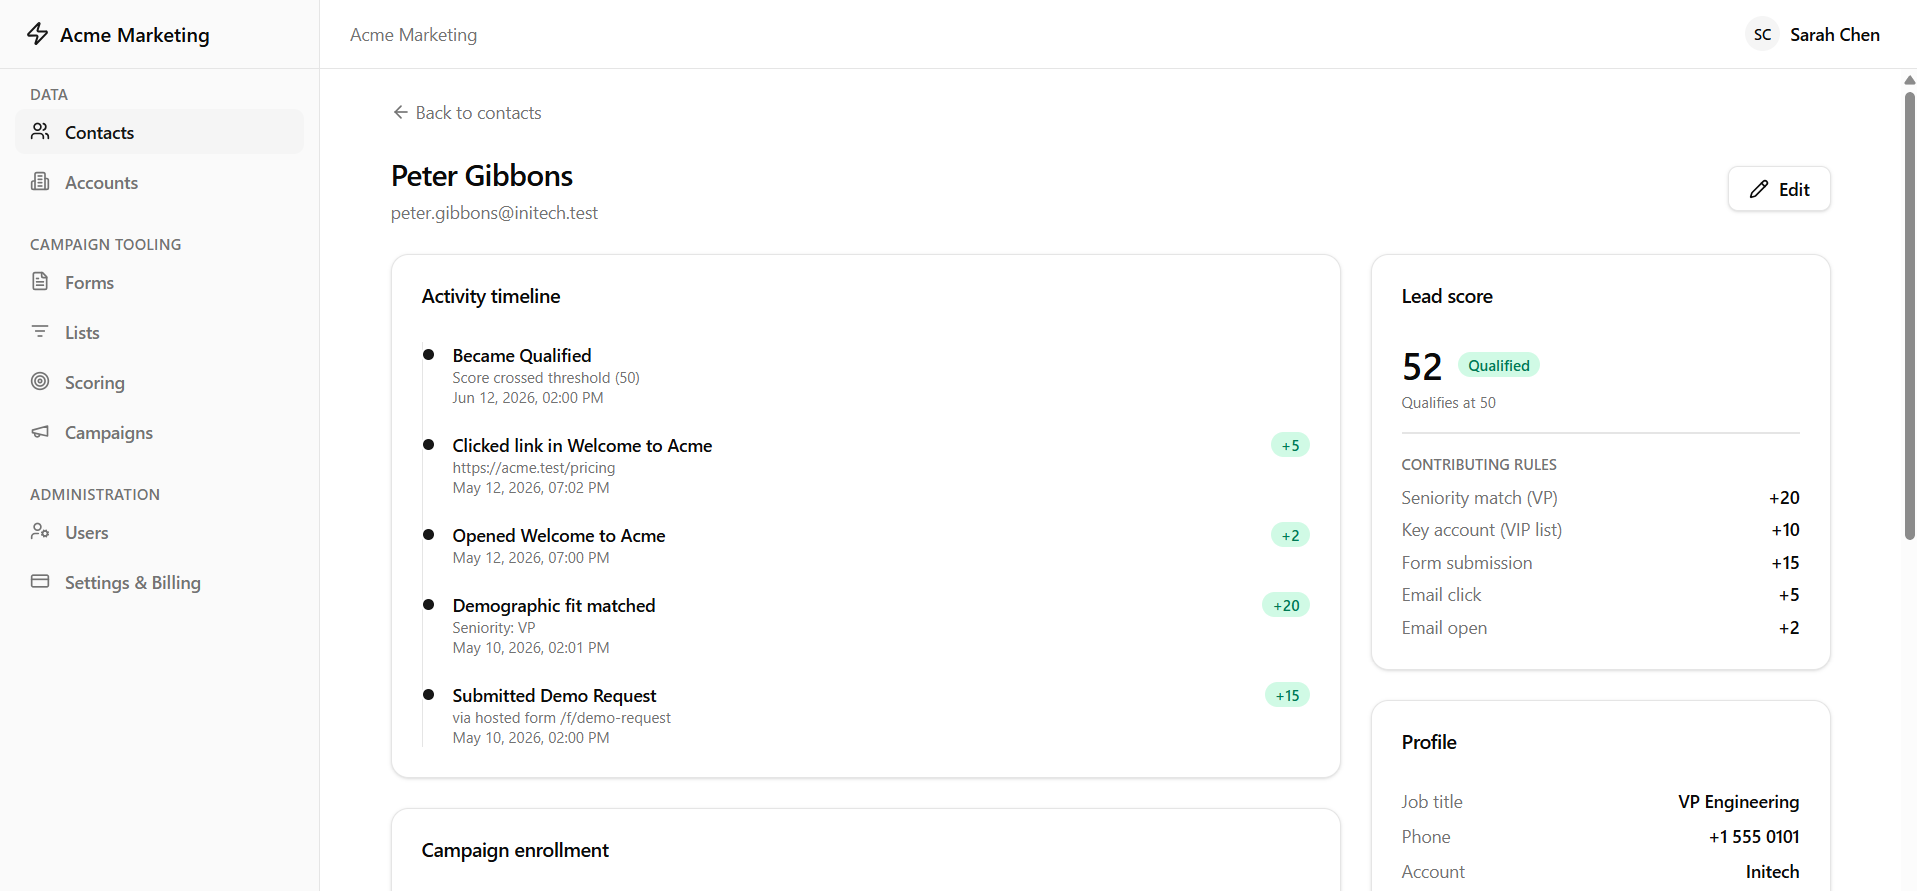Viewport: 1917px width, 891px height.
Task: Click the Campaign enrollment heading
Action: pyautogui.click(x=515, y=850)
